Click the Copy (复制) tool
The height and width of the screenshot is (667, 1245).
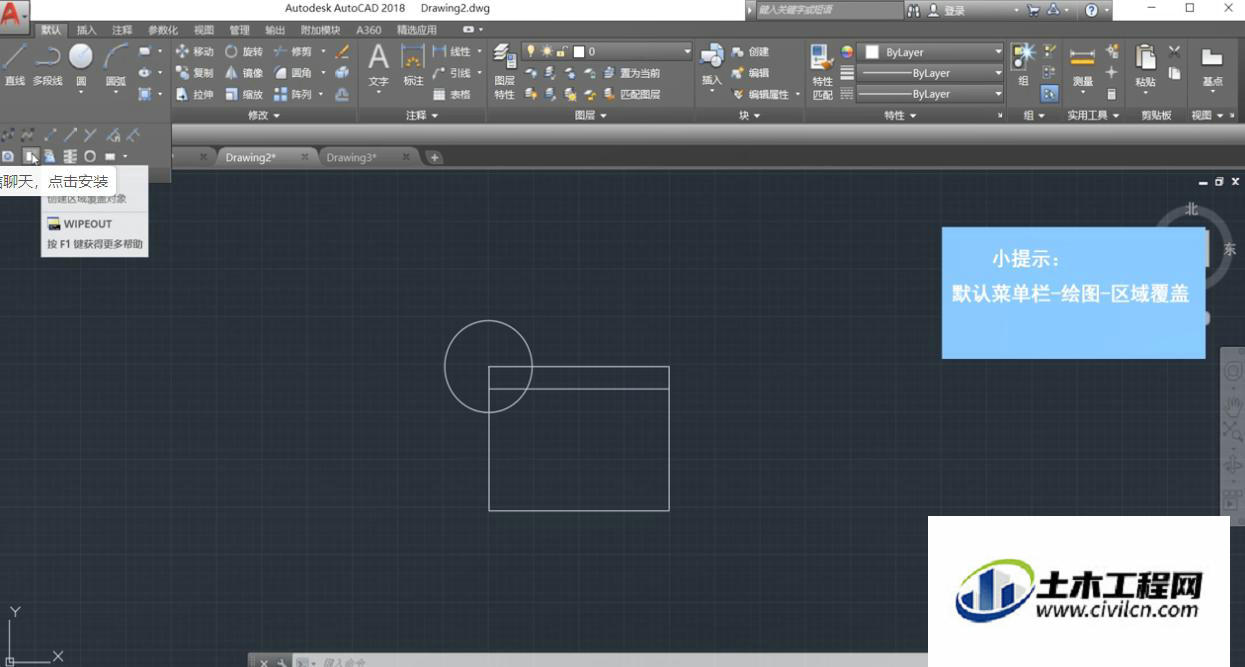click(x=195, y=73)
